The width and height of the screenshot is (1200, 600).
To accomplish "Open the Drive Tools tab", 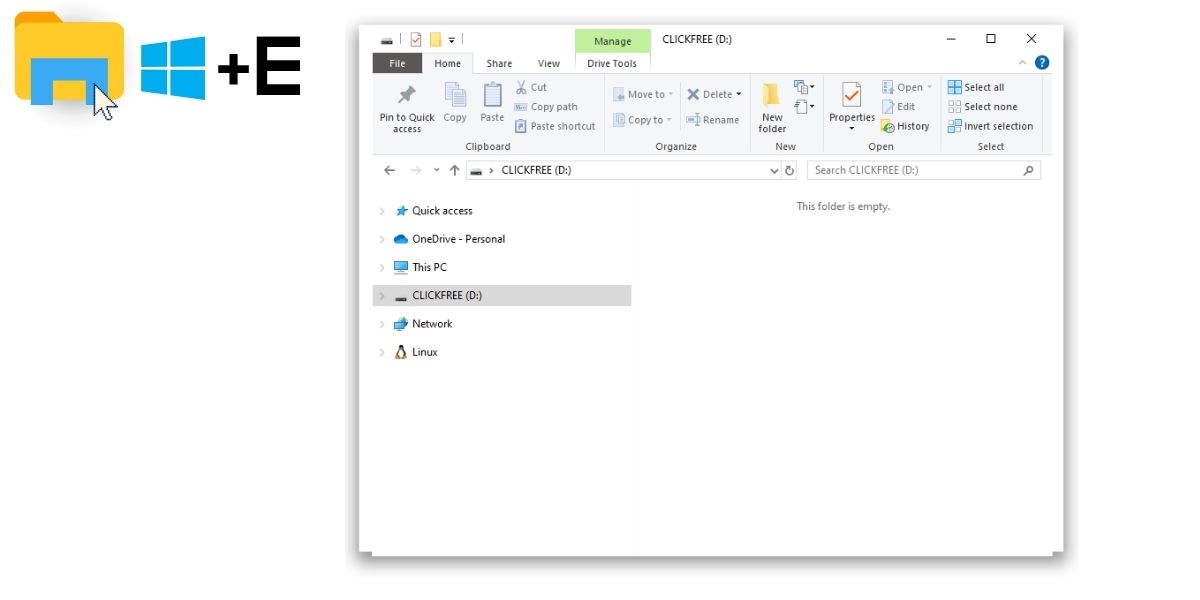I will point(612,63).
